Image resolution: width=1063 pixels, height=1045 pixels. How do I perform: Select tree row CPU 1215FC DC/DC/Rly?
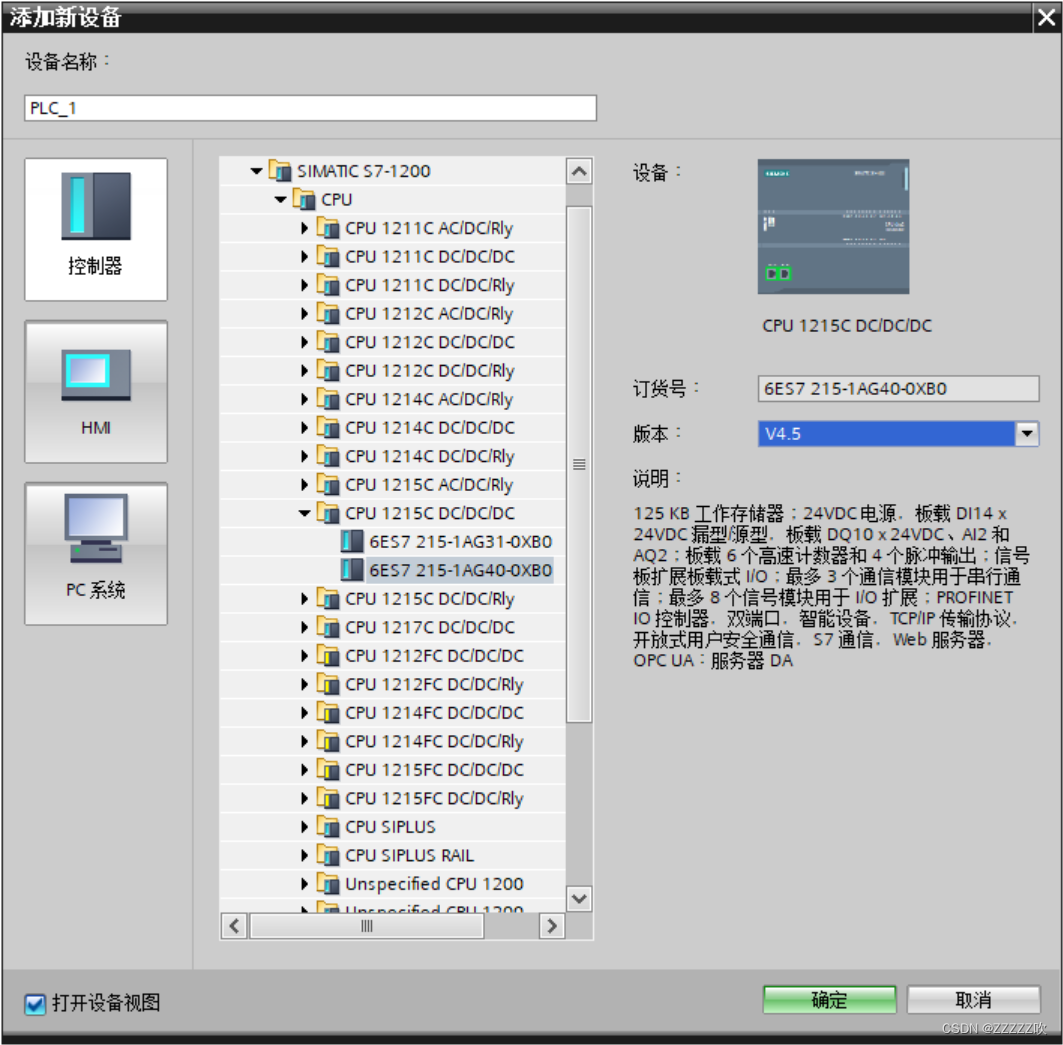pos(392,798)
